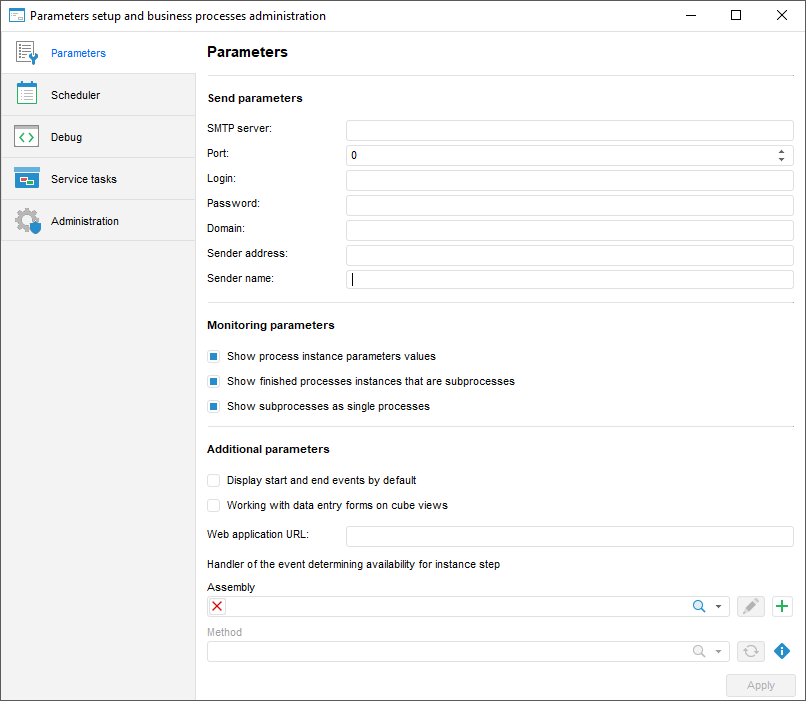Click the pencil edit icon beside Assembly
Screen dimensions: 806x701
pyautogui.click(x=751, y=607)
